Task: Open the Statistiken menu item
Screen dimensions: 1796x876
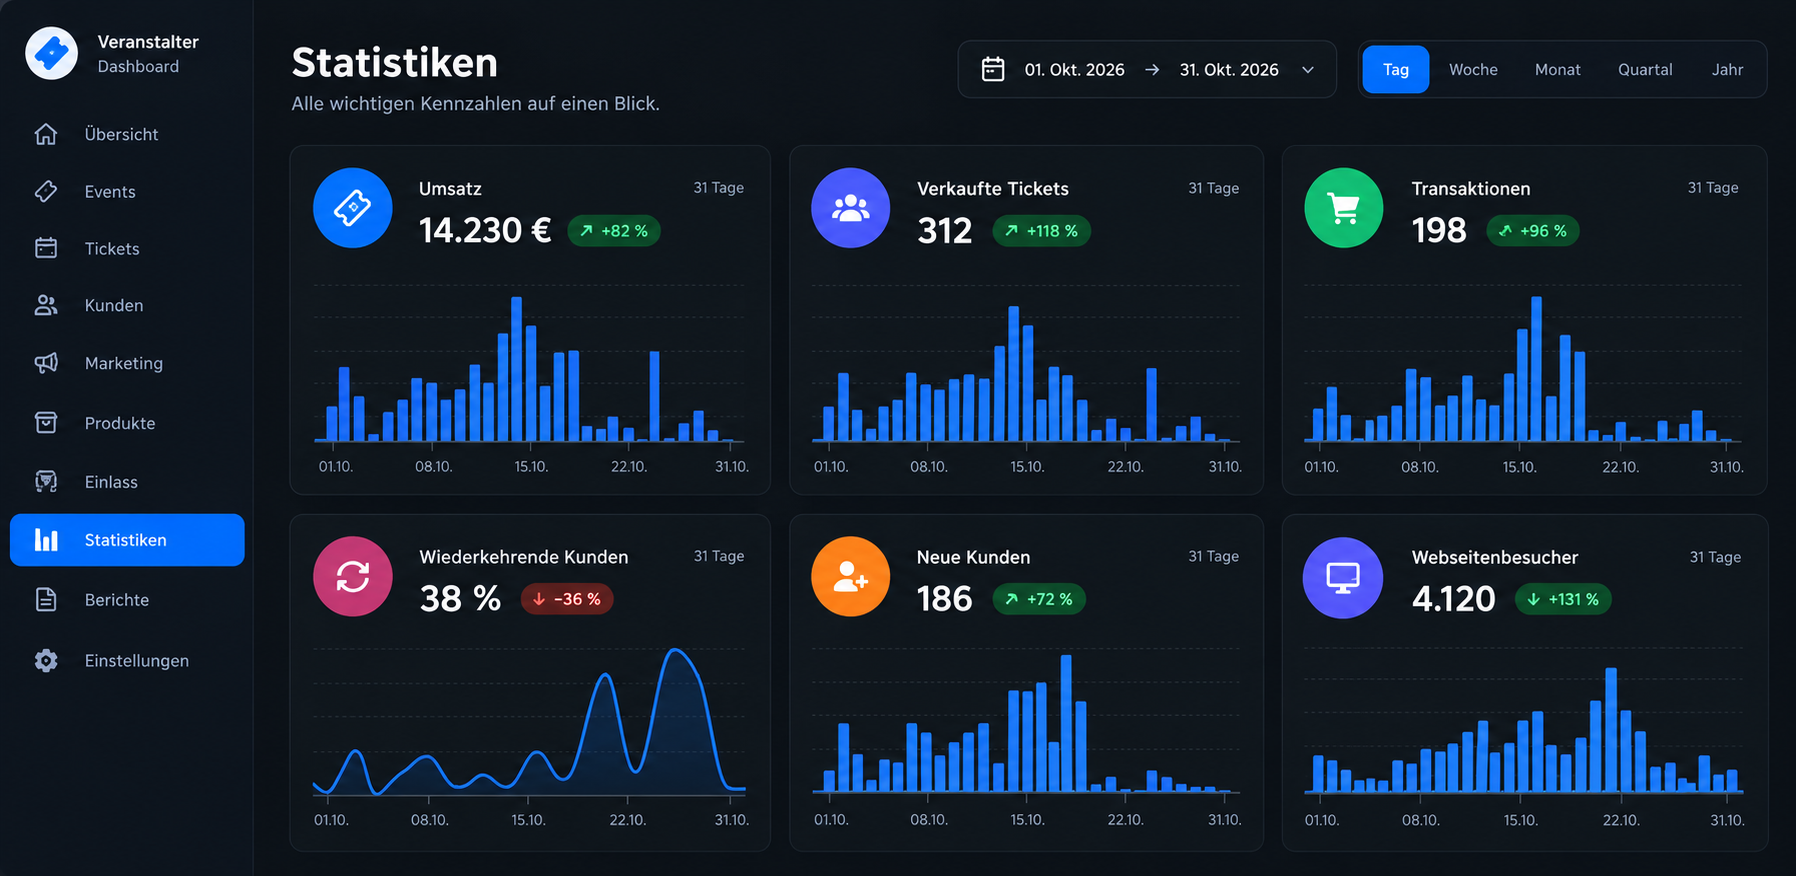Action: click(x=127, y=540)
